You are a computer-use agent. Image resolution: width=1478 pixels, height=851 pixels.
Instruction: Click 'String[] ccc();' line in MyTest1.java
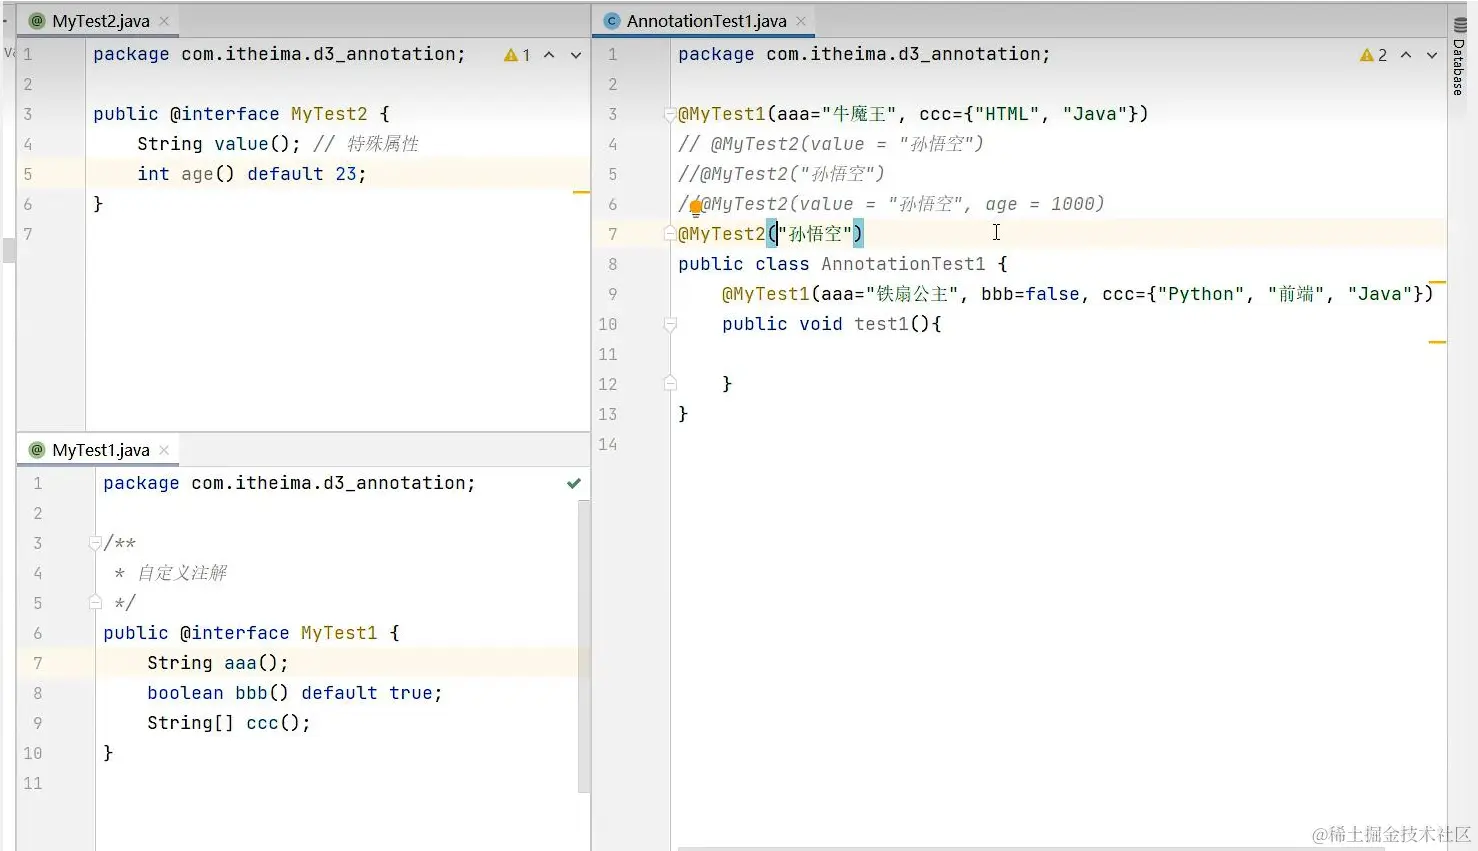tap(229, 723)
